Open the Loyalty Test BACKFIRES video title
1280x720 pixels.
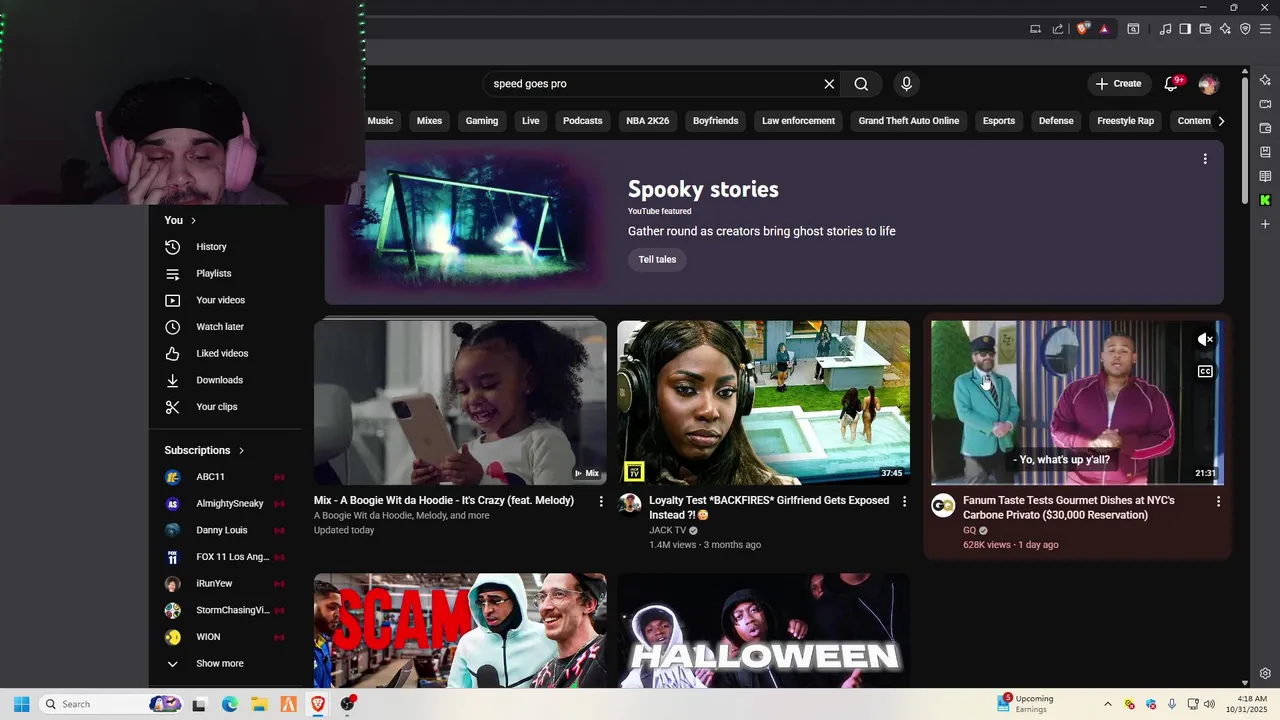pos(769,507)
